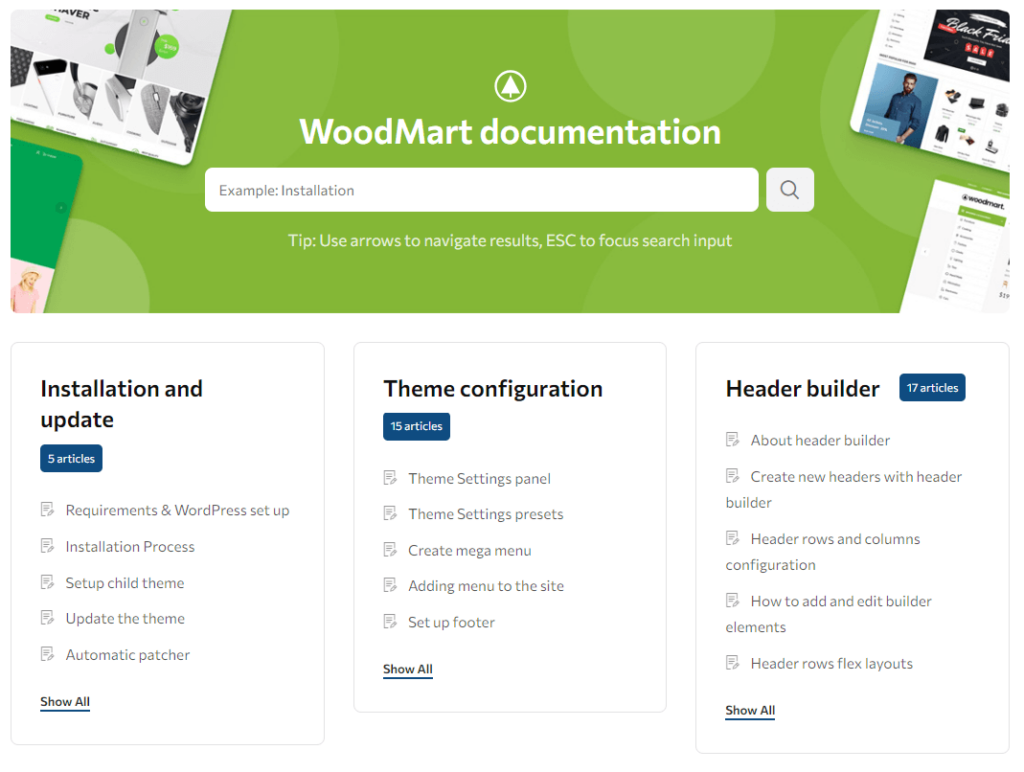The image size is (1024, 772).
Task: Show All under Header builder
Action: point(750,710)
